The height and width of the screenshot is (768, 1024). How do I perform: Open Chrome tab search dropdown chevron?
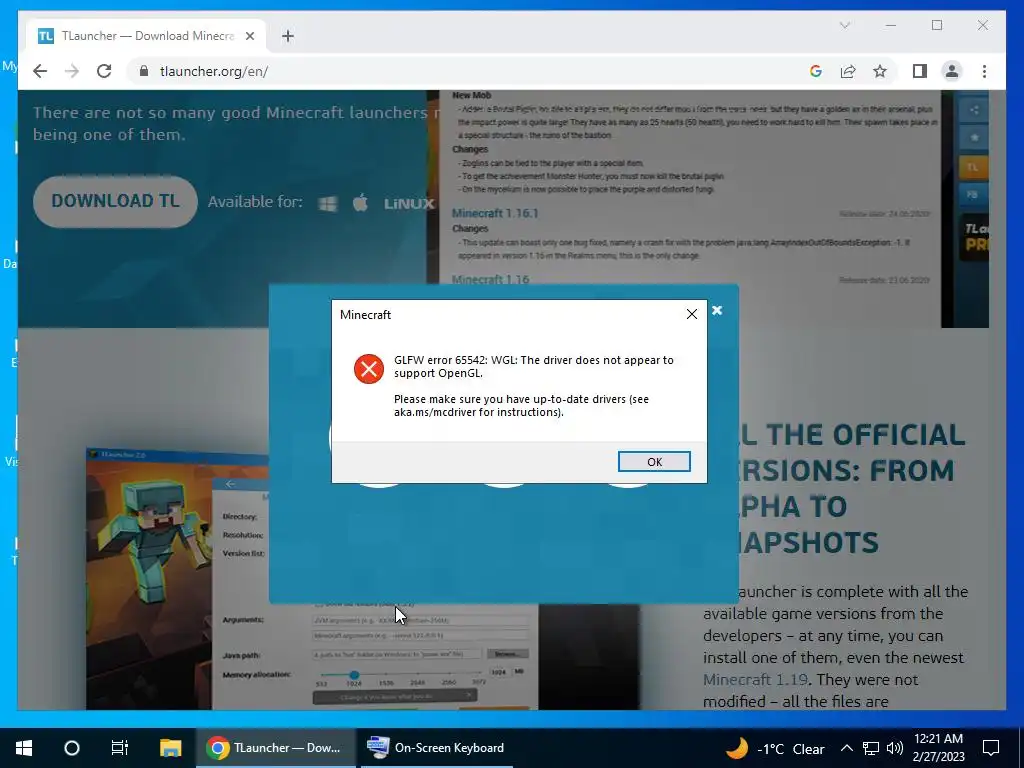(844, 25)
